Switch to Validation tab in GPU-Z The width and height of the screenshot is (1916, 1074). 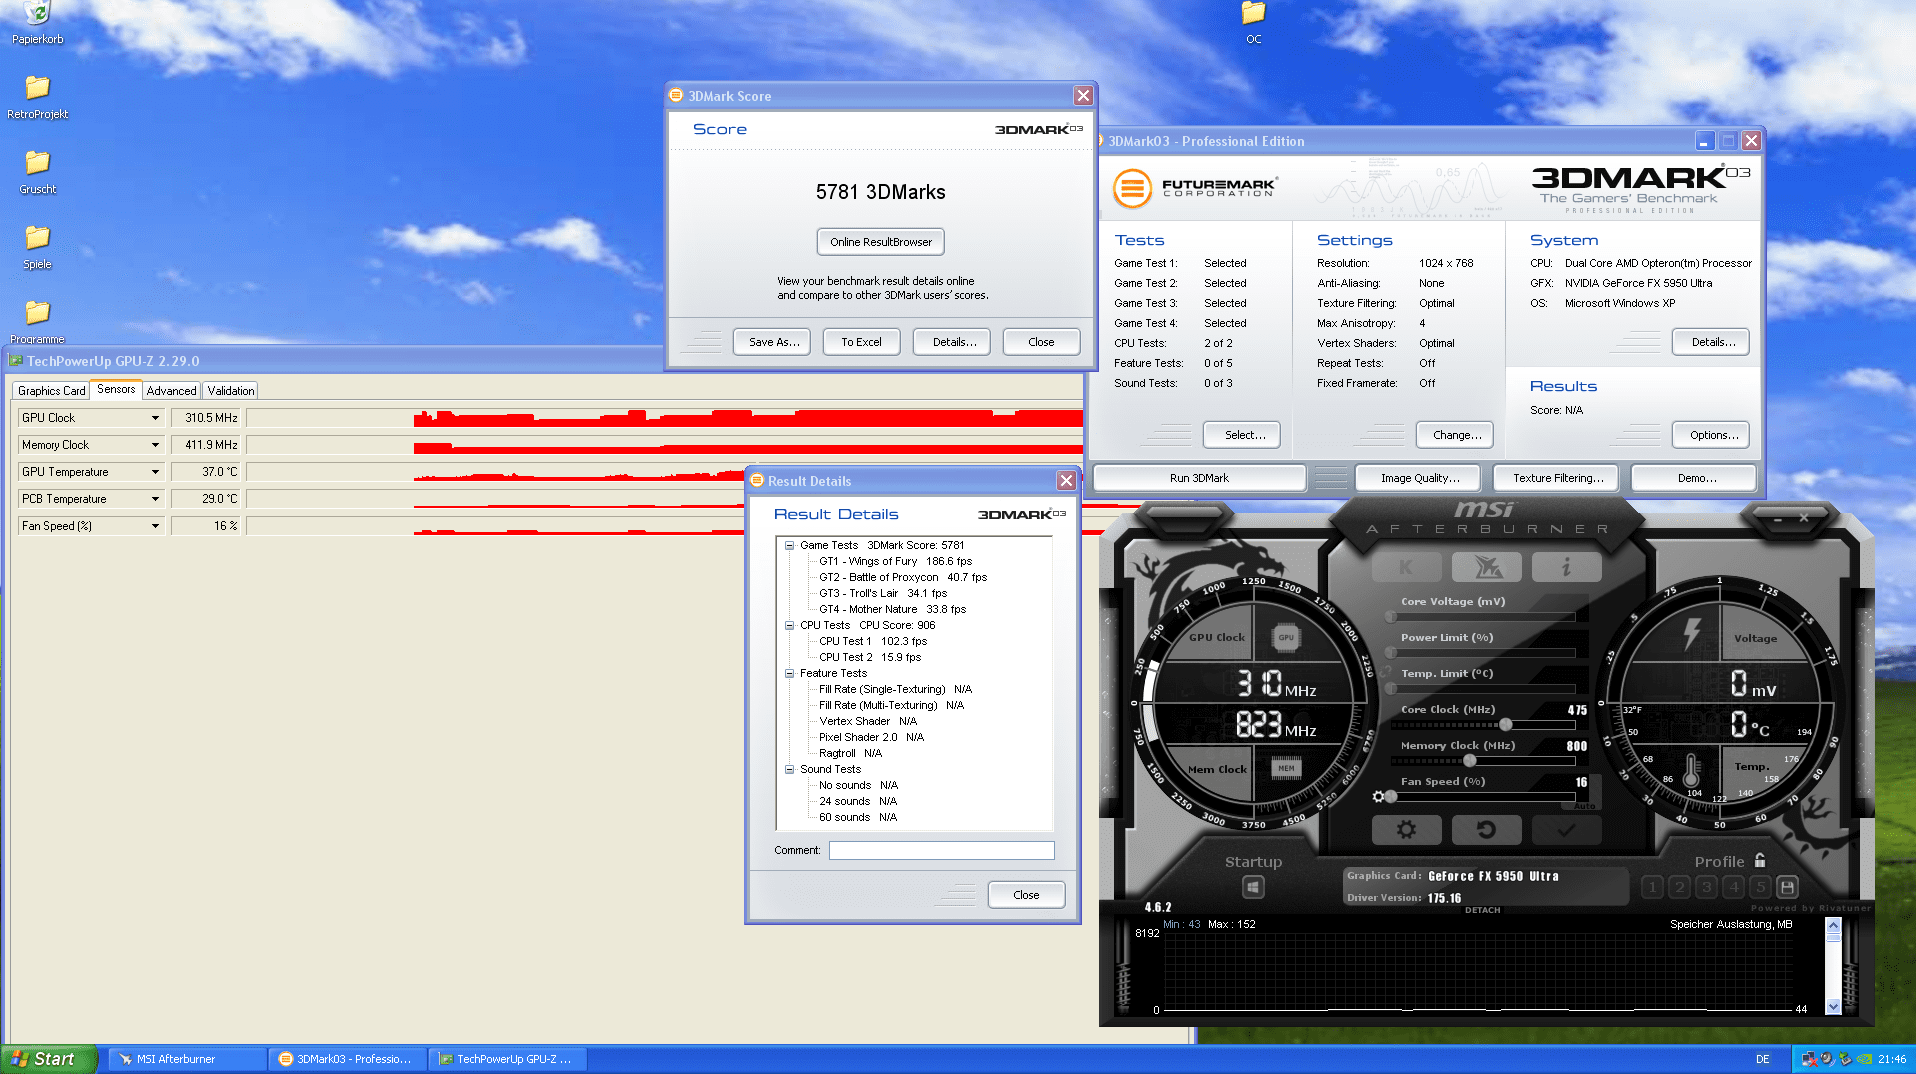point(230,391)
